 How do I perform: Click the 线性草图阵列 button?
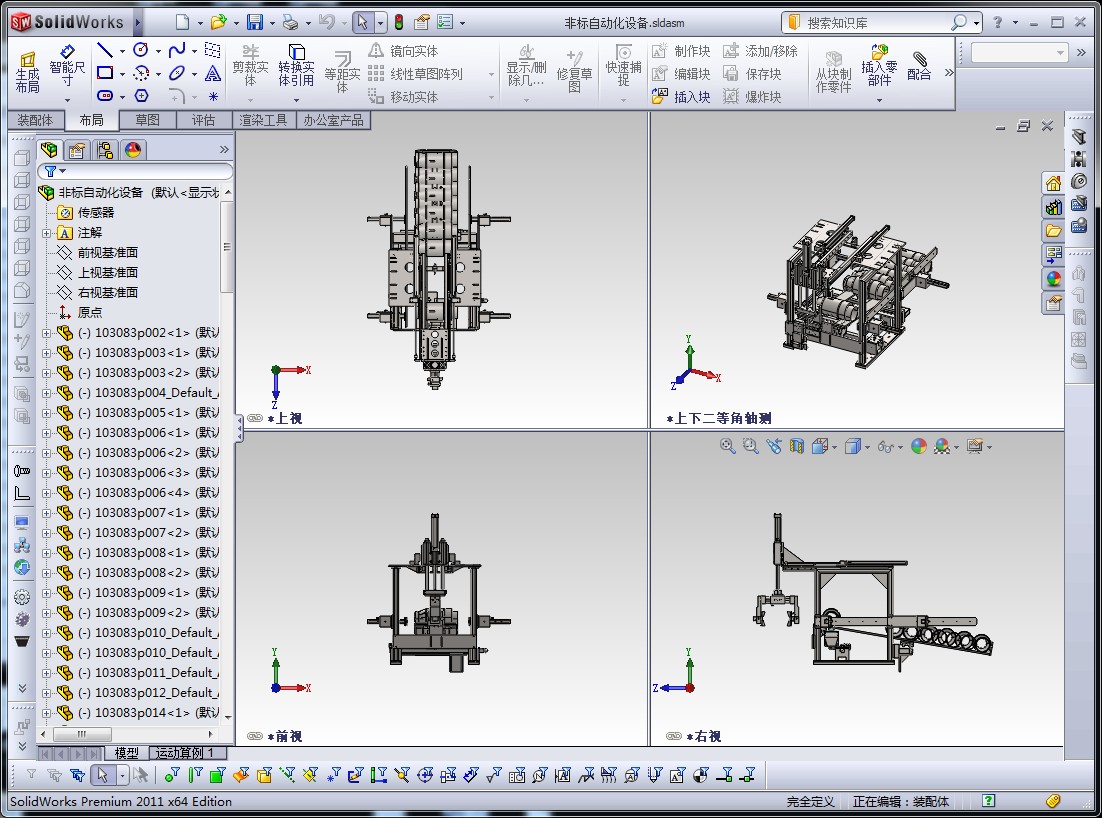415,74
